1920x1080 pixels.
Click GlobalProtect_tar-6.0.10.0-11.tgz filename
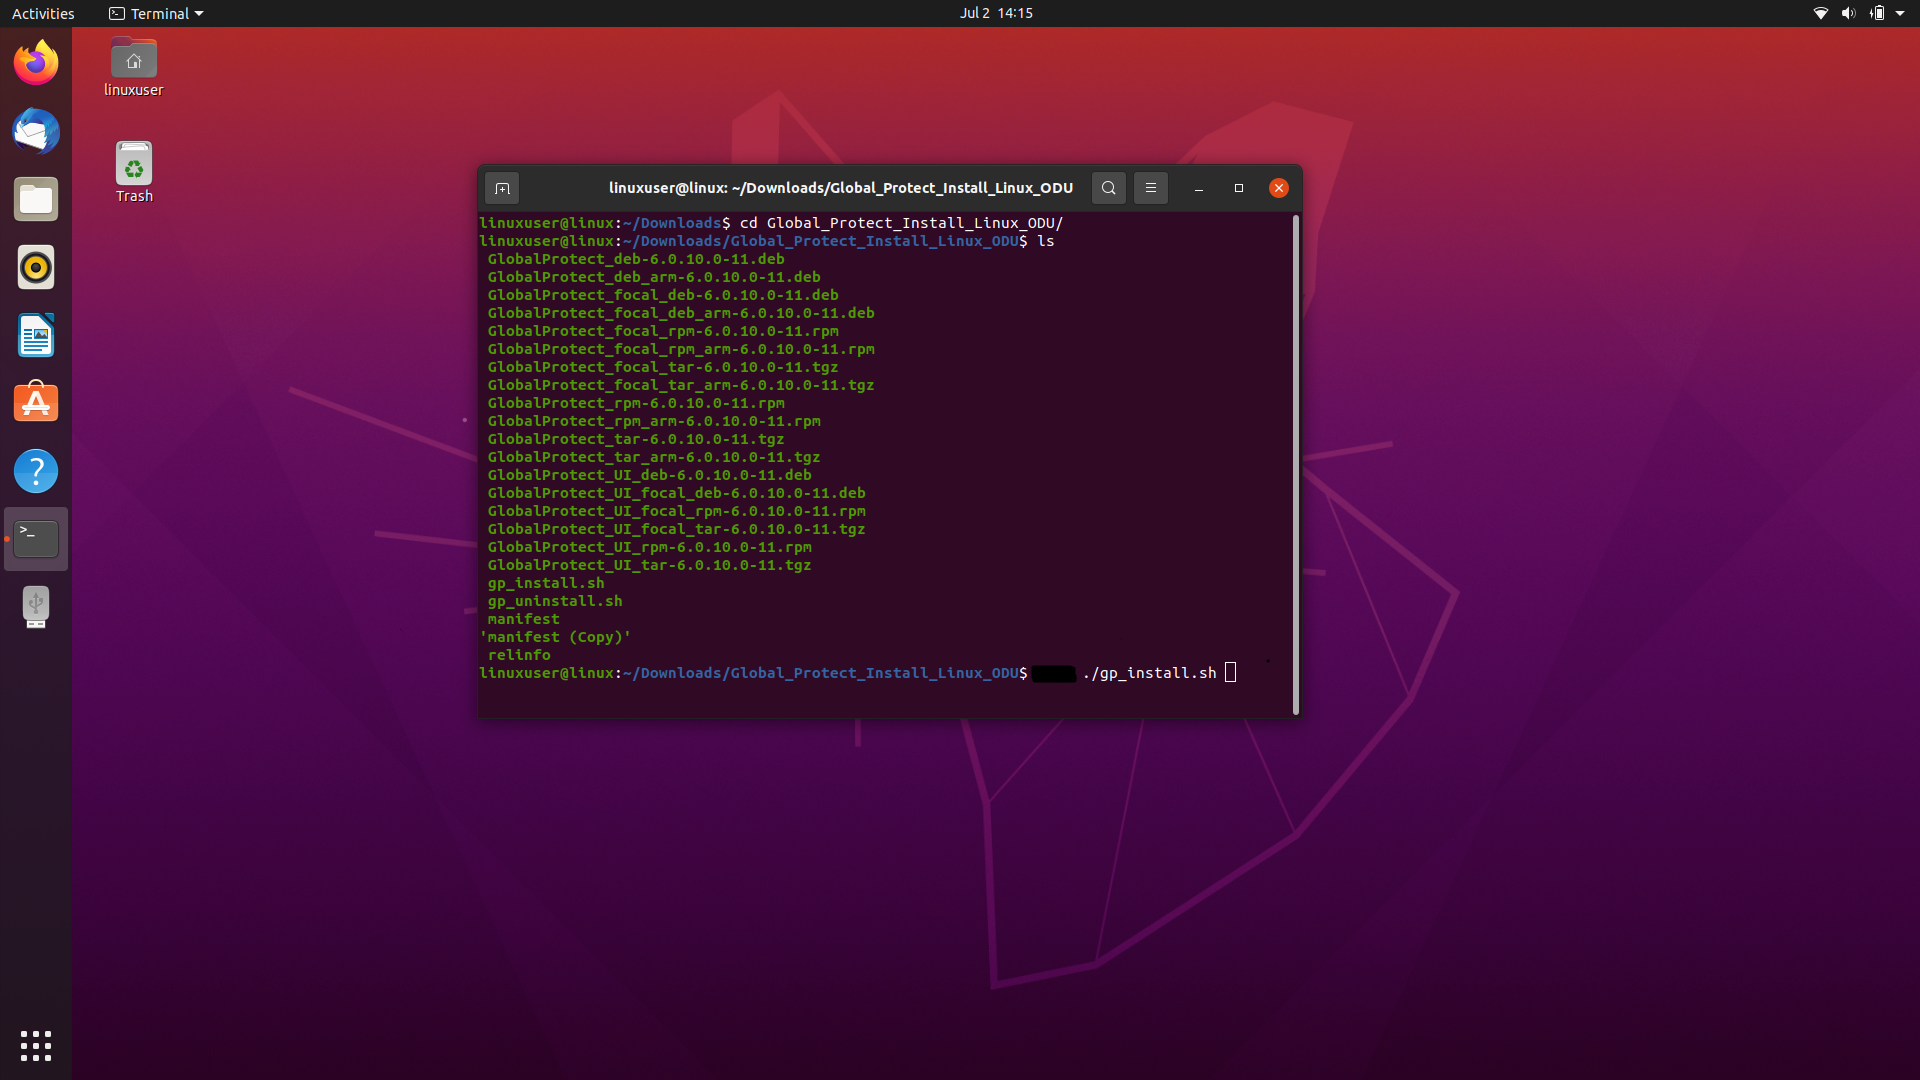(x=636, y=439)
